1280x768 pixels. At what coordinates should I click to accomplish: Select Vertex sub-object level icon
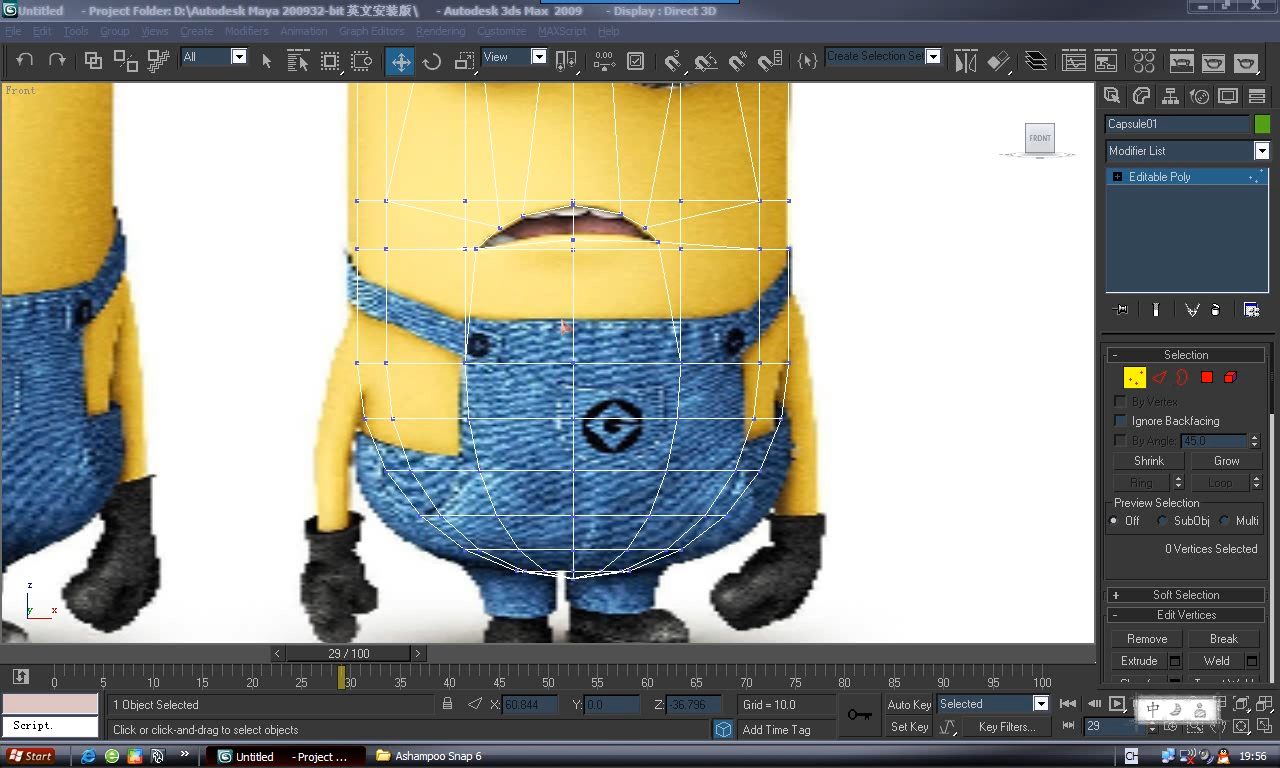[x=1135, y=377]
